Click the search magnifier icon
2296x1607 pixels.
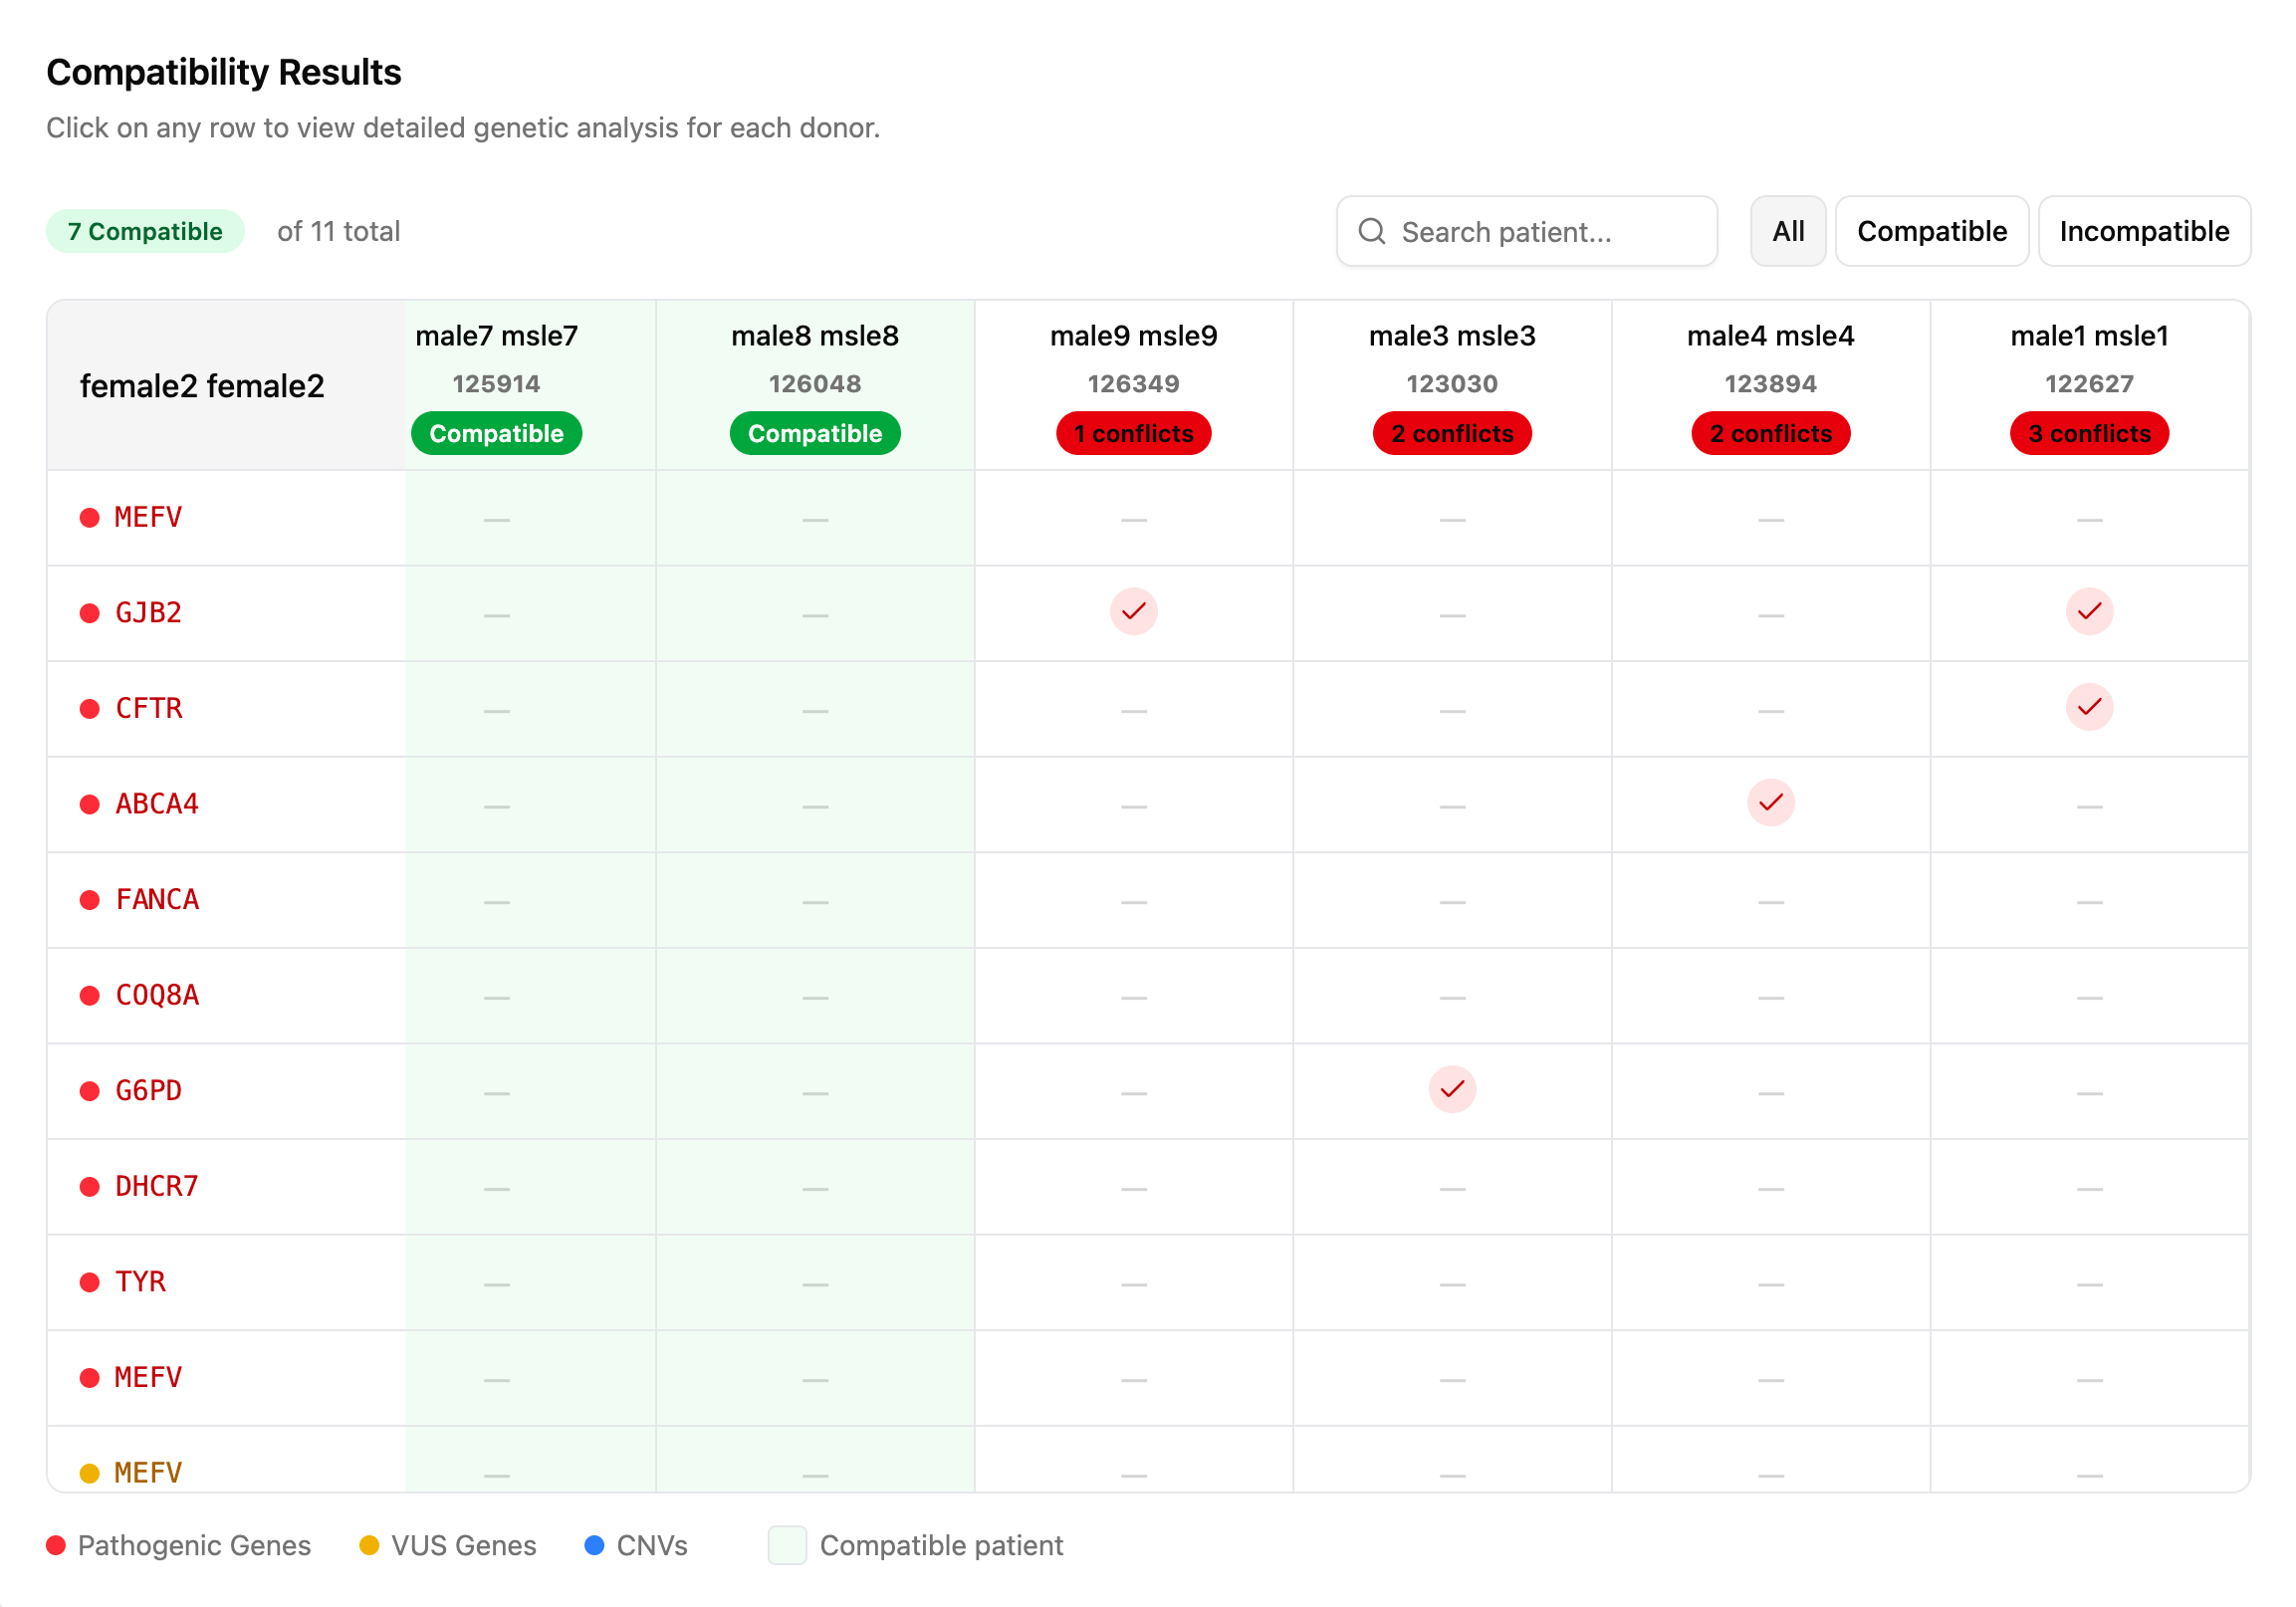(1372, 231)
